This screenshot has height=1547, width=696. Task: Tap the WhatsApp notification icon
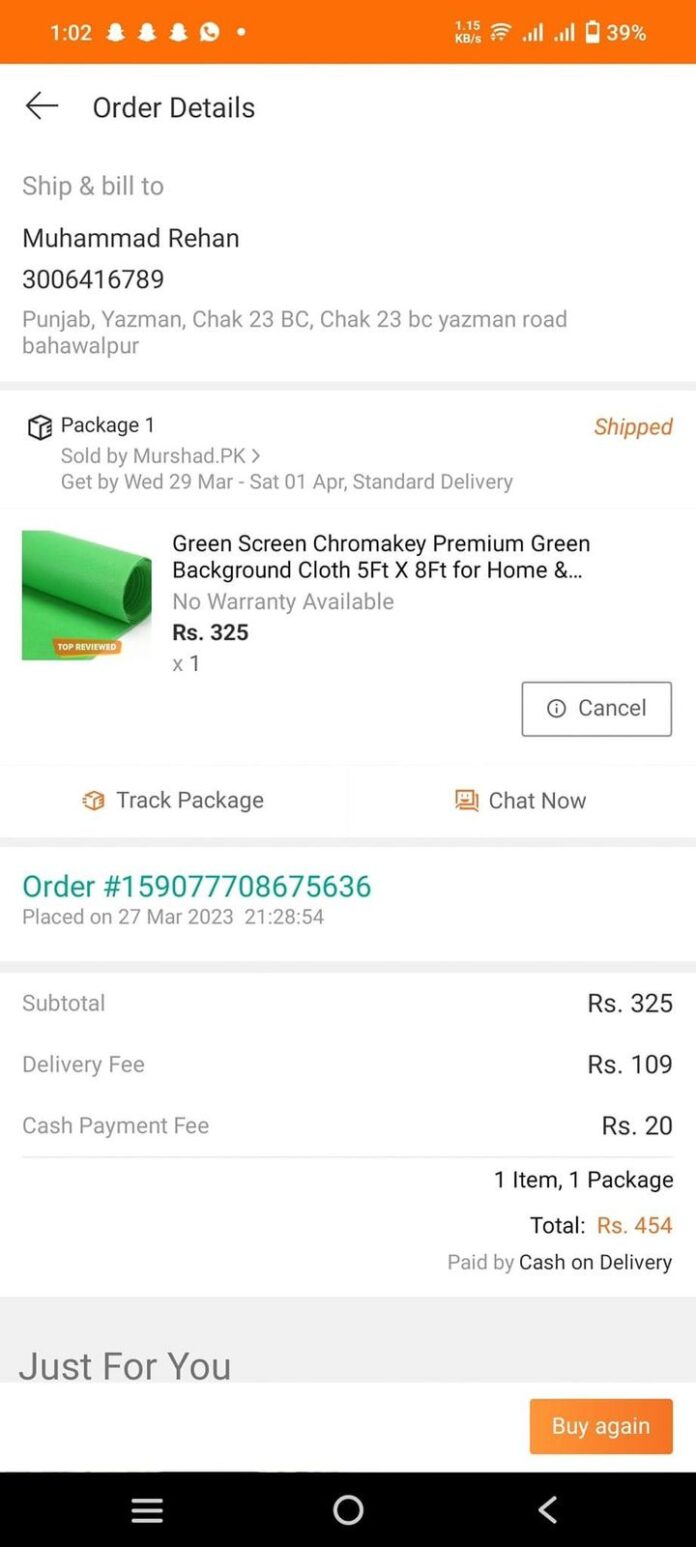pyautogui.click(x=209, y=32)
